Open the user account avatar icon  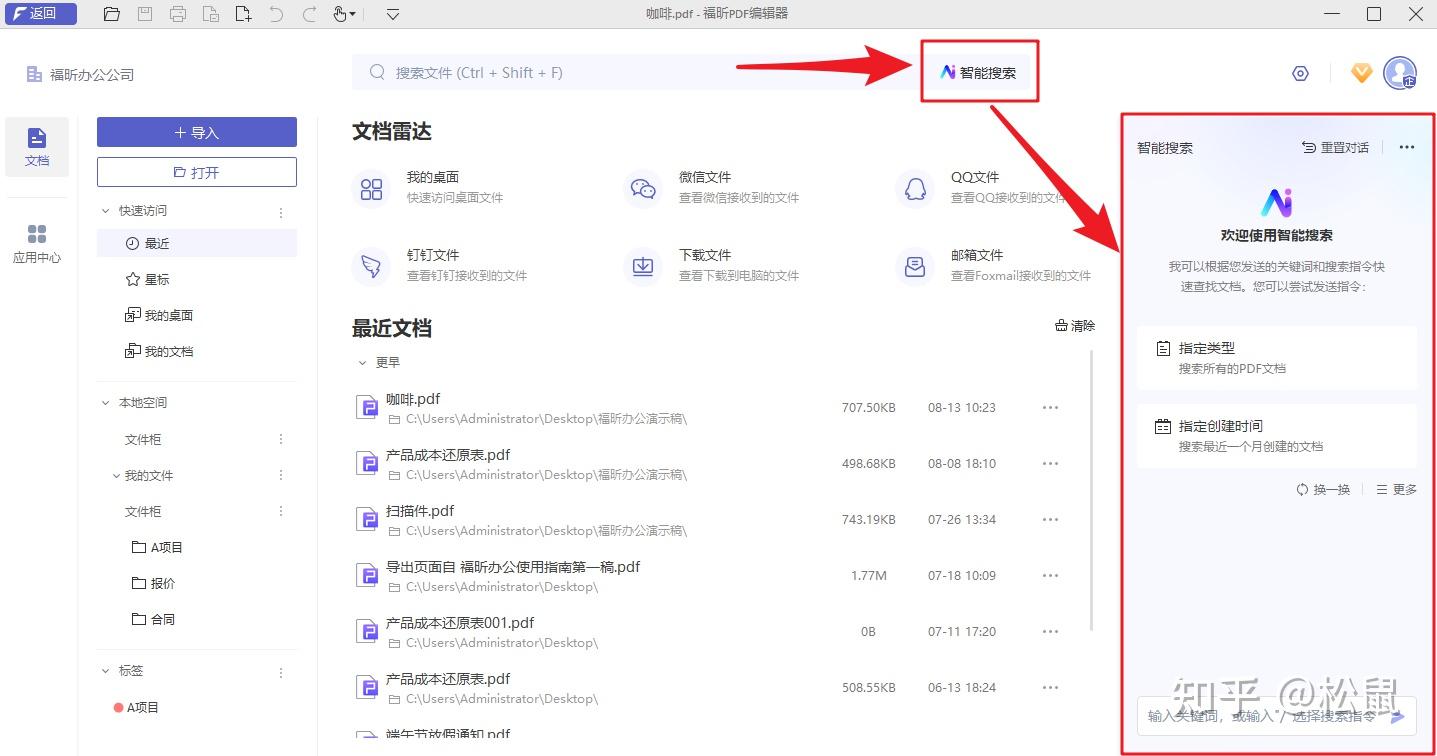tap(1401, 73)
